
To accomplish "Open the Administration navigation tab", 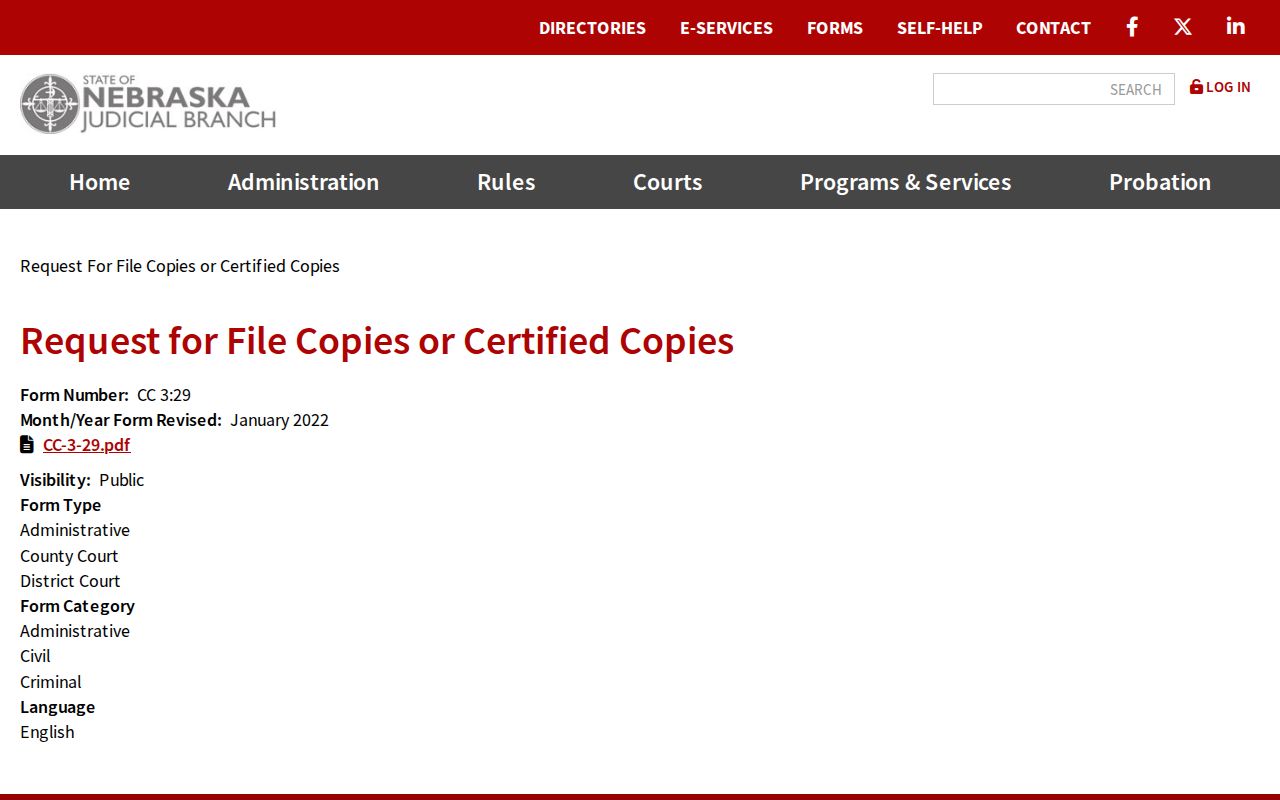I will pyautogui.click(x=303, y=182).
